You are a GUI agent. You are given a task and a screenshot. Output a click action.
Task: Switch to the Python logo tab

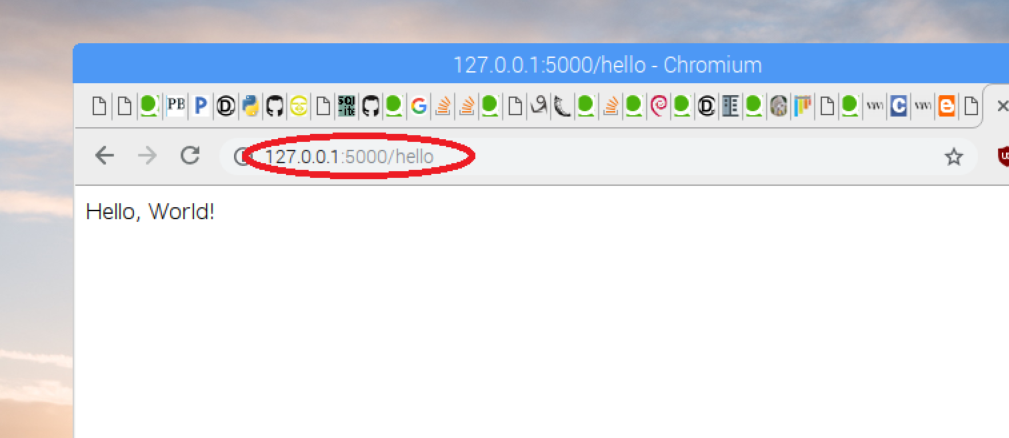tap(250, 105)
